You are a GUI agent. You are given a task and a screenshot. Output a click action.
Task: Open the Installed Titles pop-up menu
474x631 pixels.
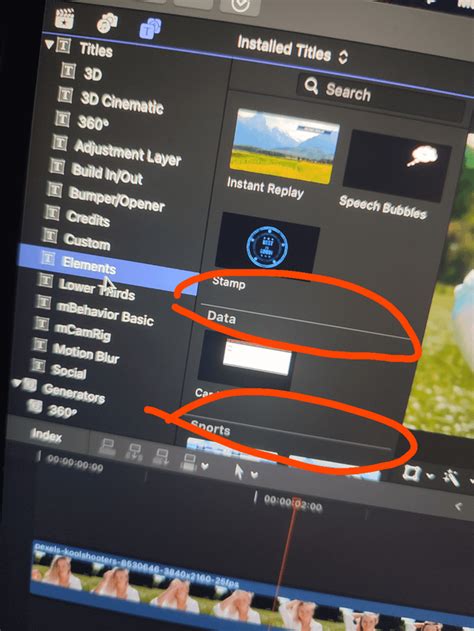(x=292, y=50)
